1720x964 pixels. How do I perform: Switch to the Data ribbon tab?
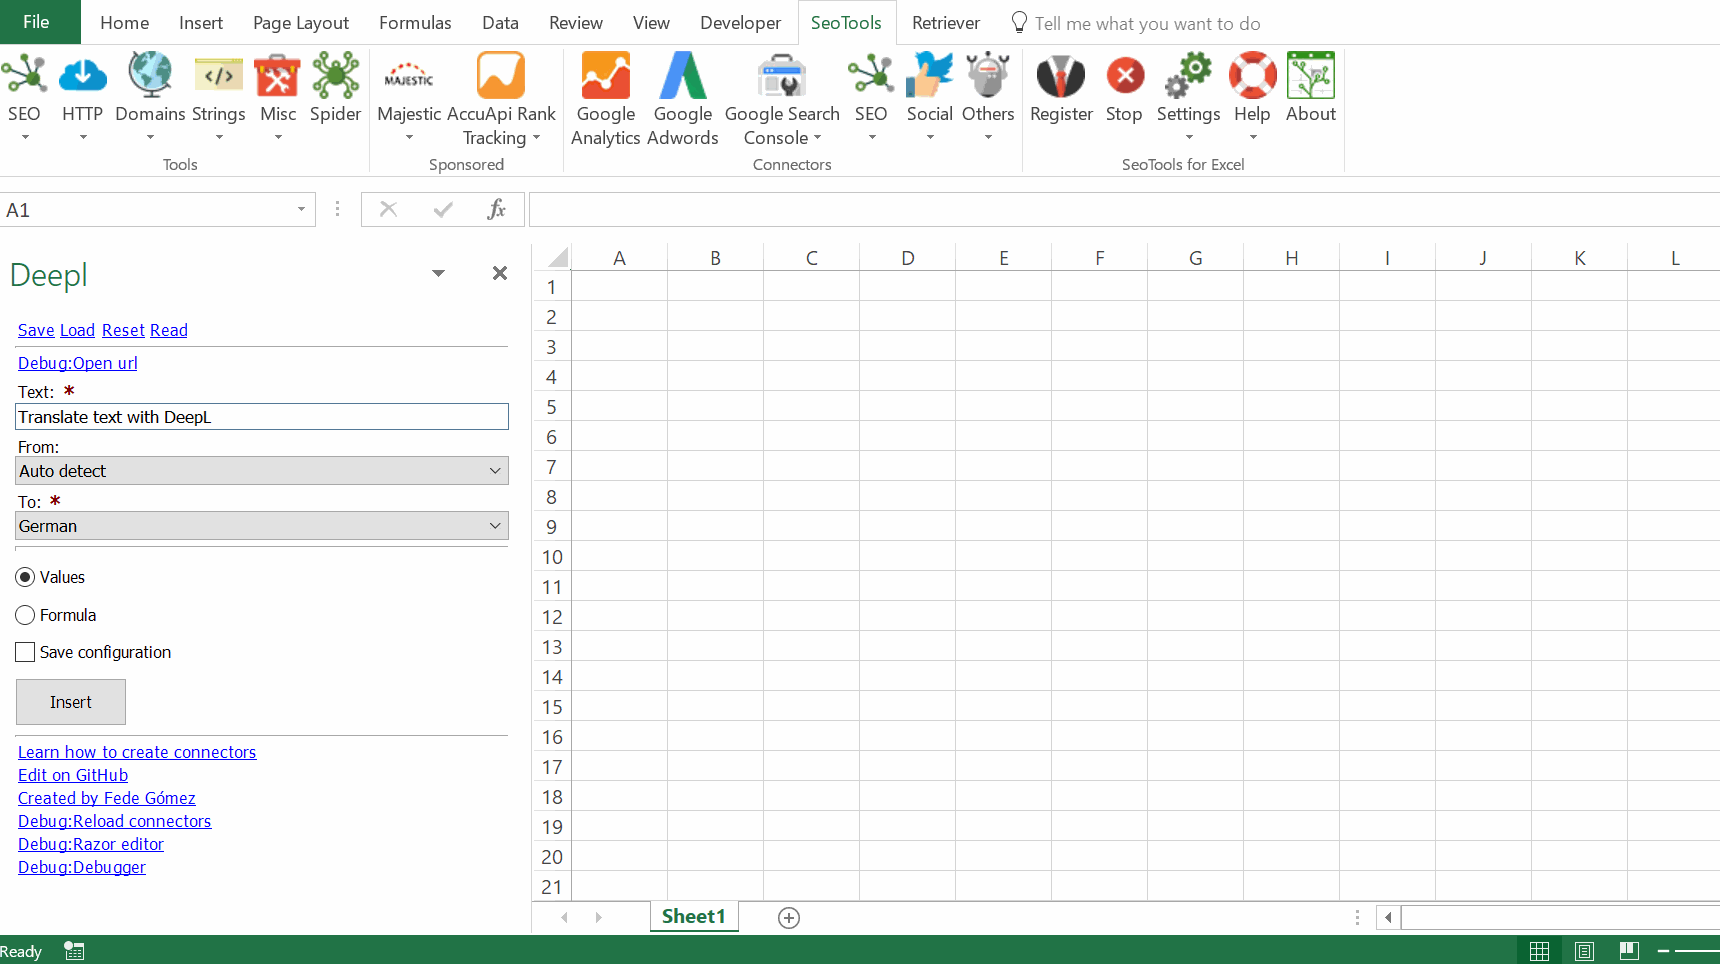pyautogui.click(x=500, y=23)
